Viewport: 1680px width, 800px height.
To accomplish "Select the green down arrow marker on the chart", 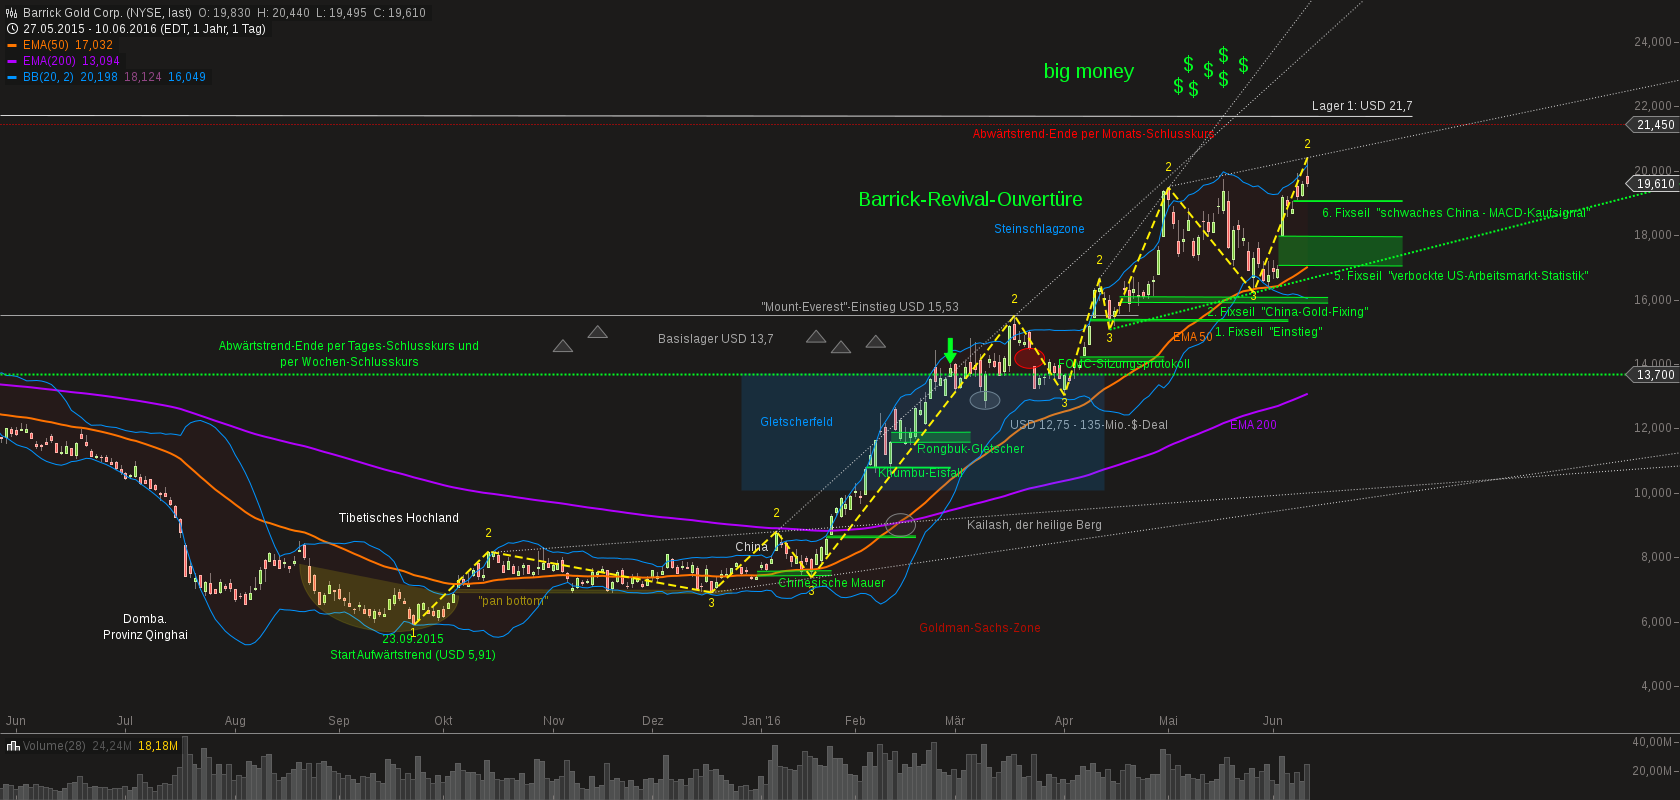I will click(950, 351).
